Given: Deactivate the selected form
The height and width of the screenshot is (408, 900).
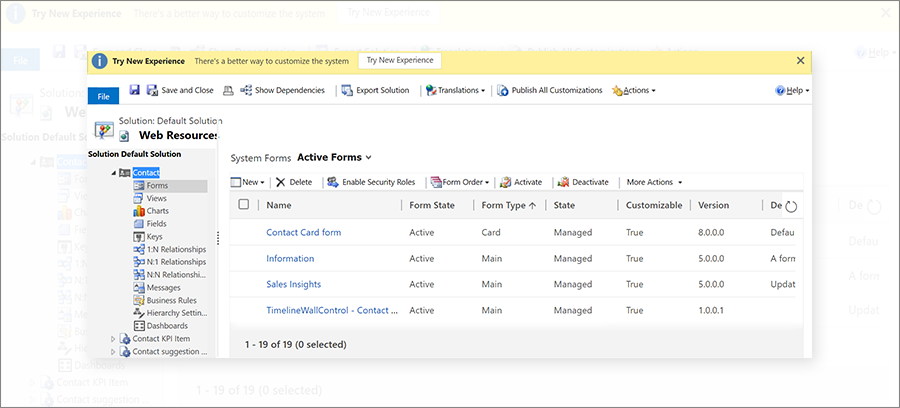Looking at the screenshot, I should pyautogui.click(x=583, y=182).
